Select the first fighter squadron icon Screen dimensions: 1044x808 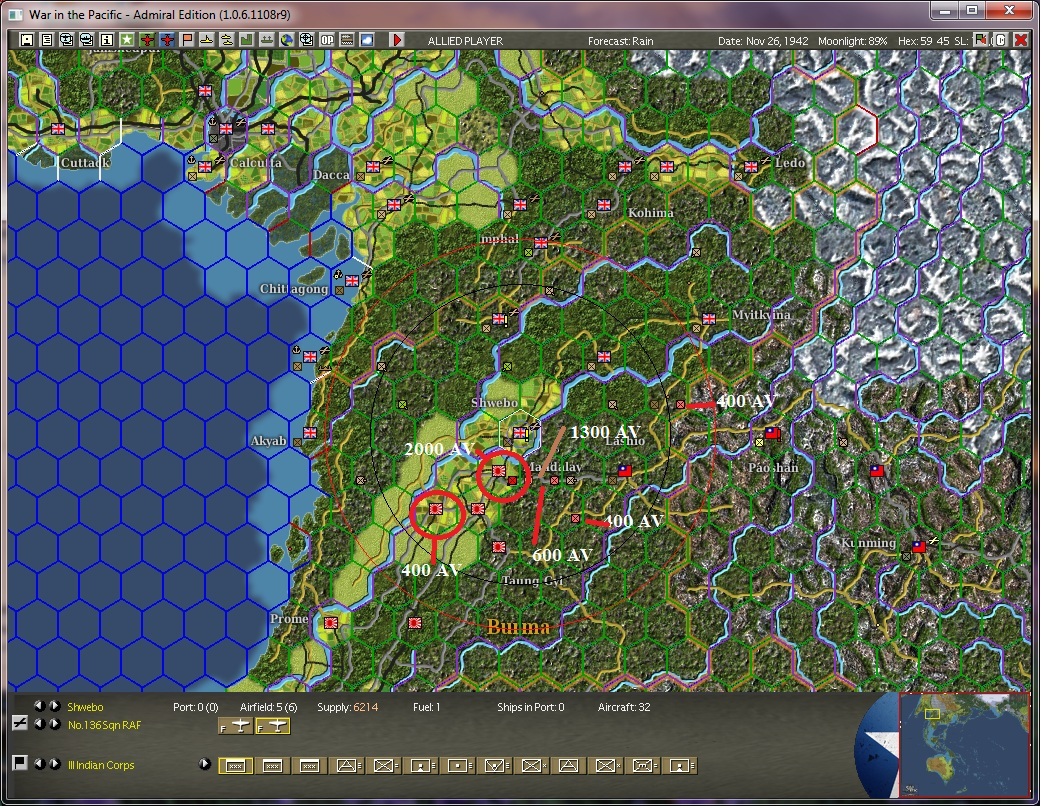tap(236, 726)
